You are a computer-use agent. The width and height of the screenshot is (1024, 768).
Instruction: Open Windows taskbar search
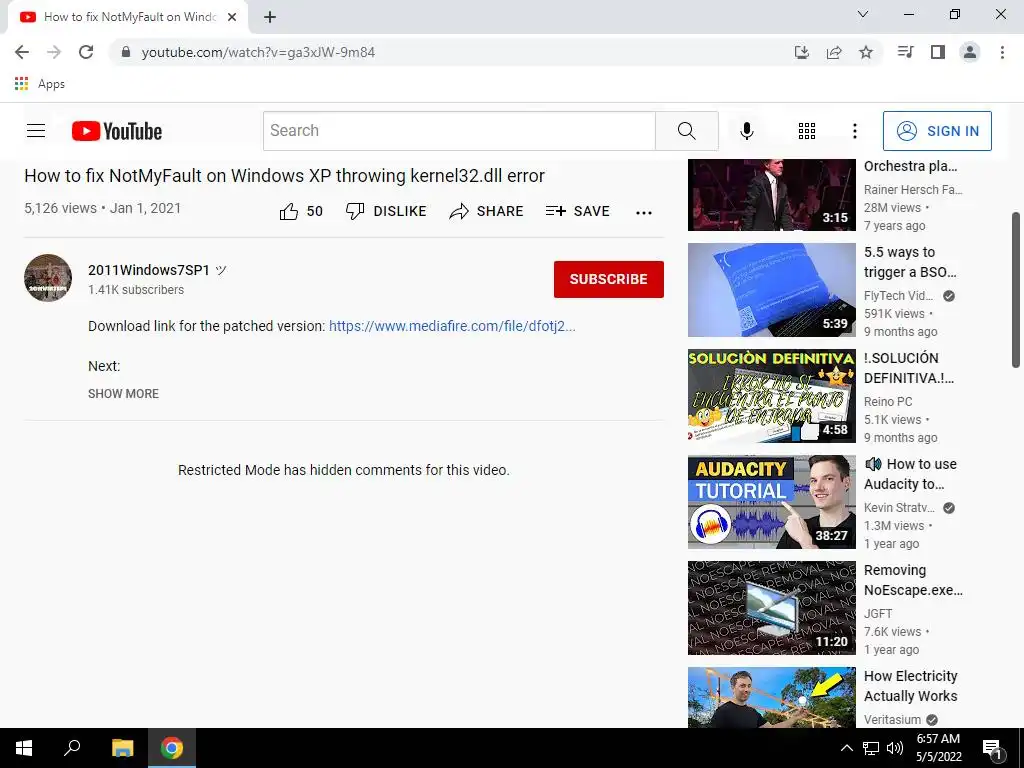(x=72, y=748)
